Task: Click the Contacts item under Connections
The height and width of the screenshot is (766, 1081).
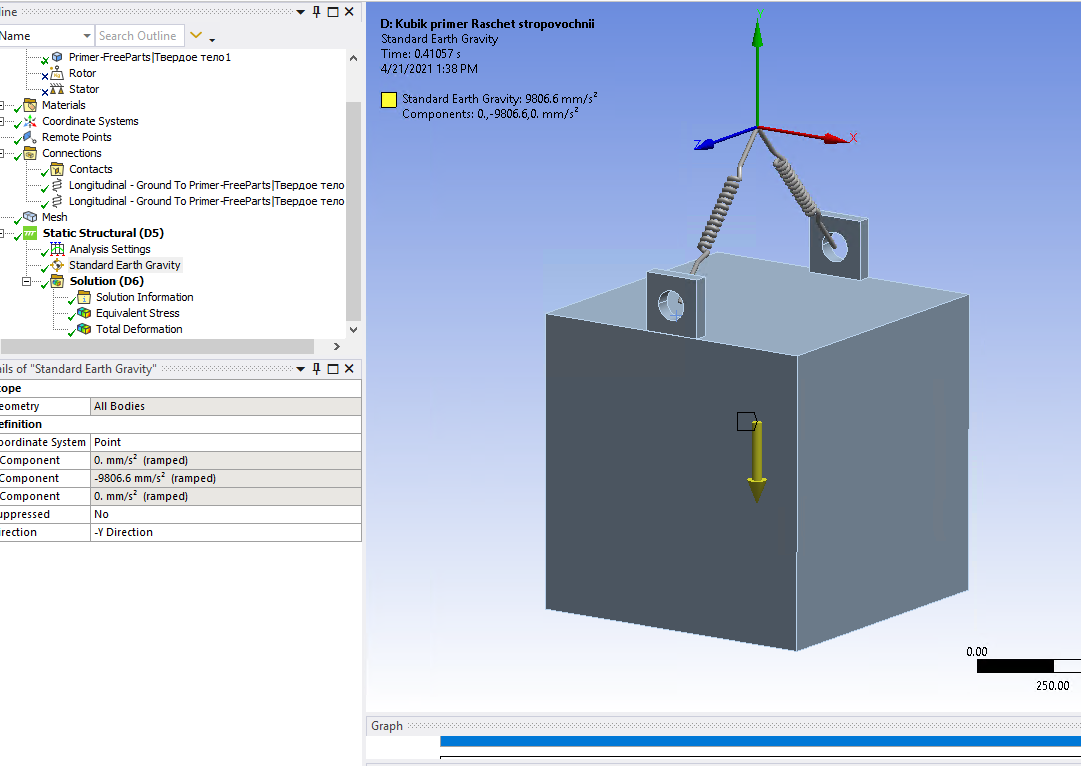Action: (x=90, y=169)
